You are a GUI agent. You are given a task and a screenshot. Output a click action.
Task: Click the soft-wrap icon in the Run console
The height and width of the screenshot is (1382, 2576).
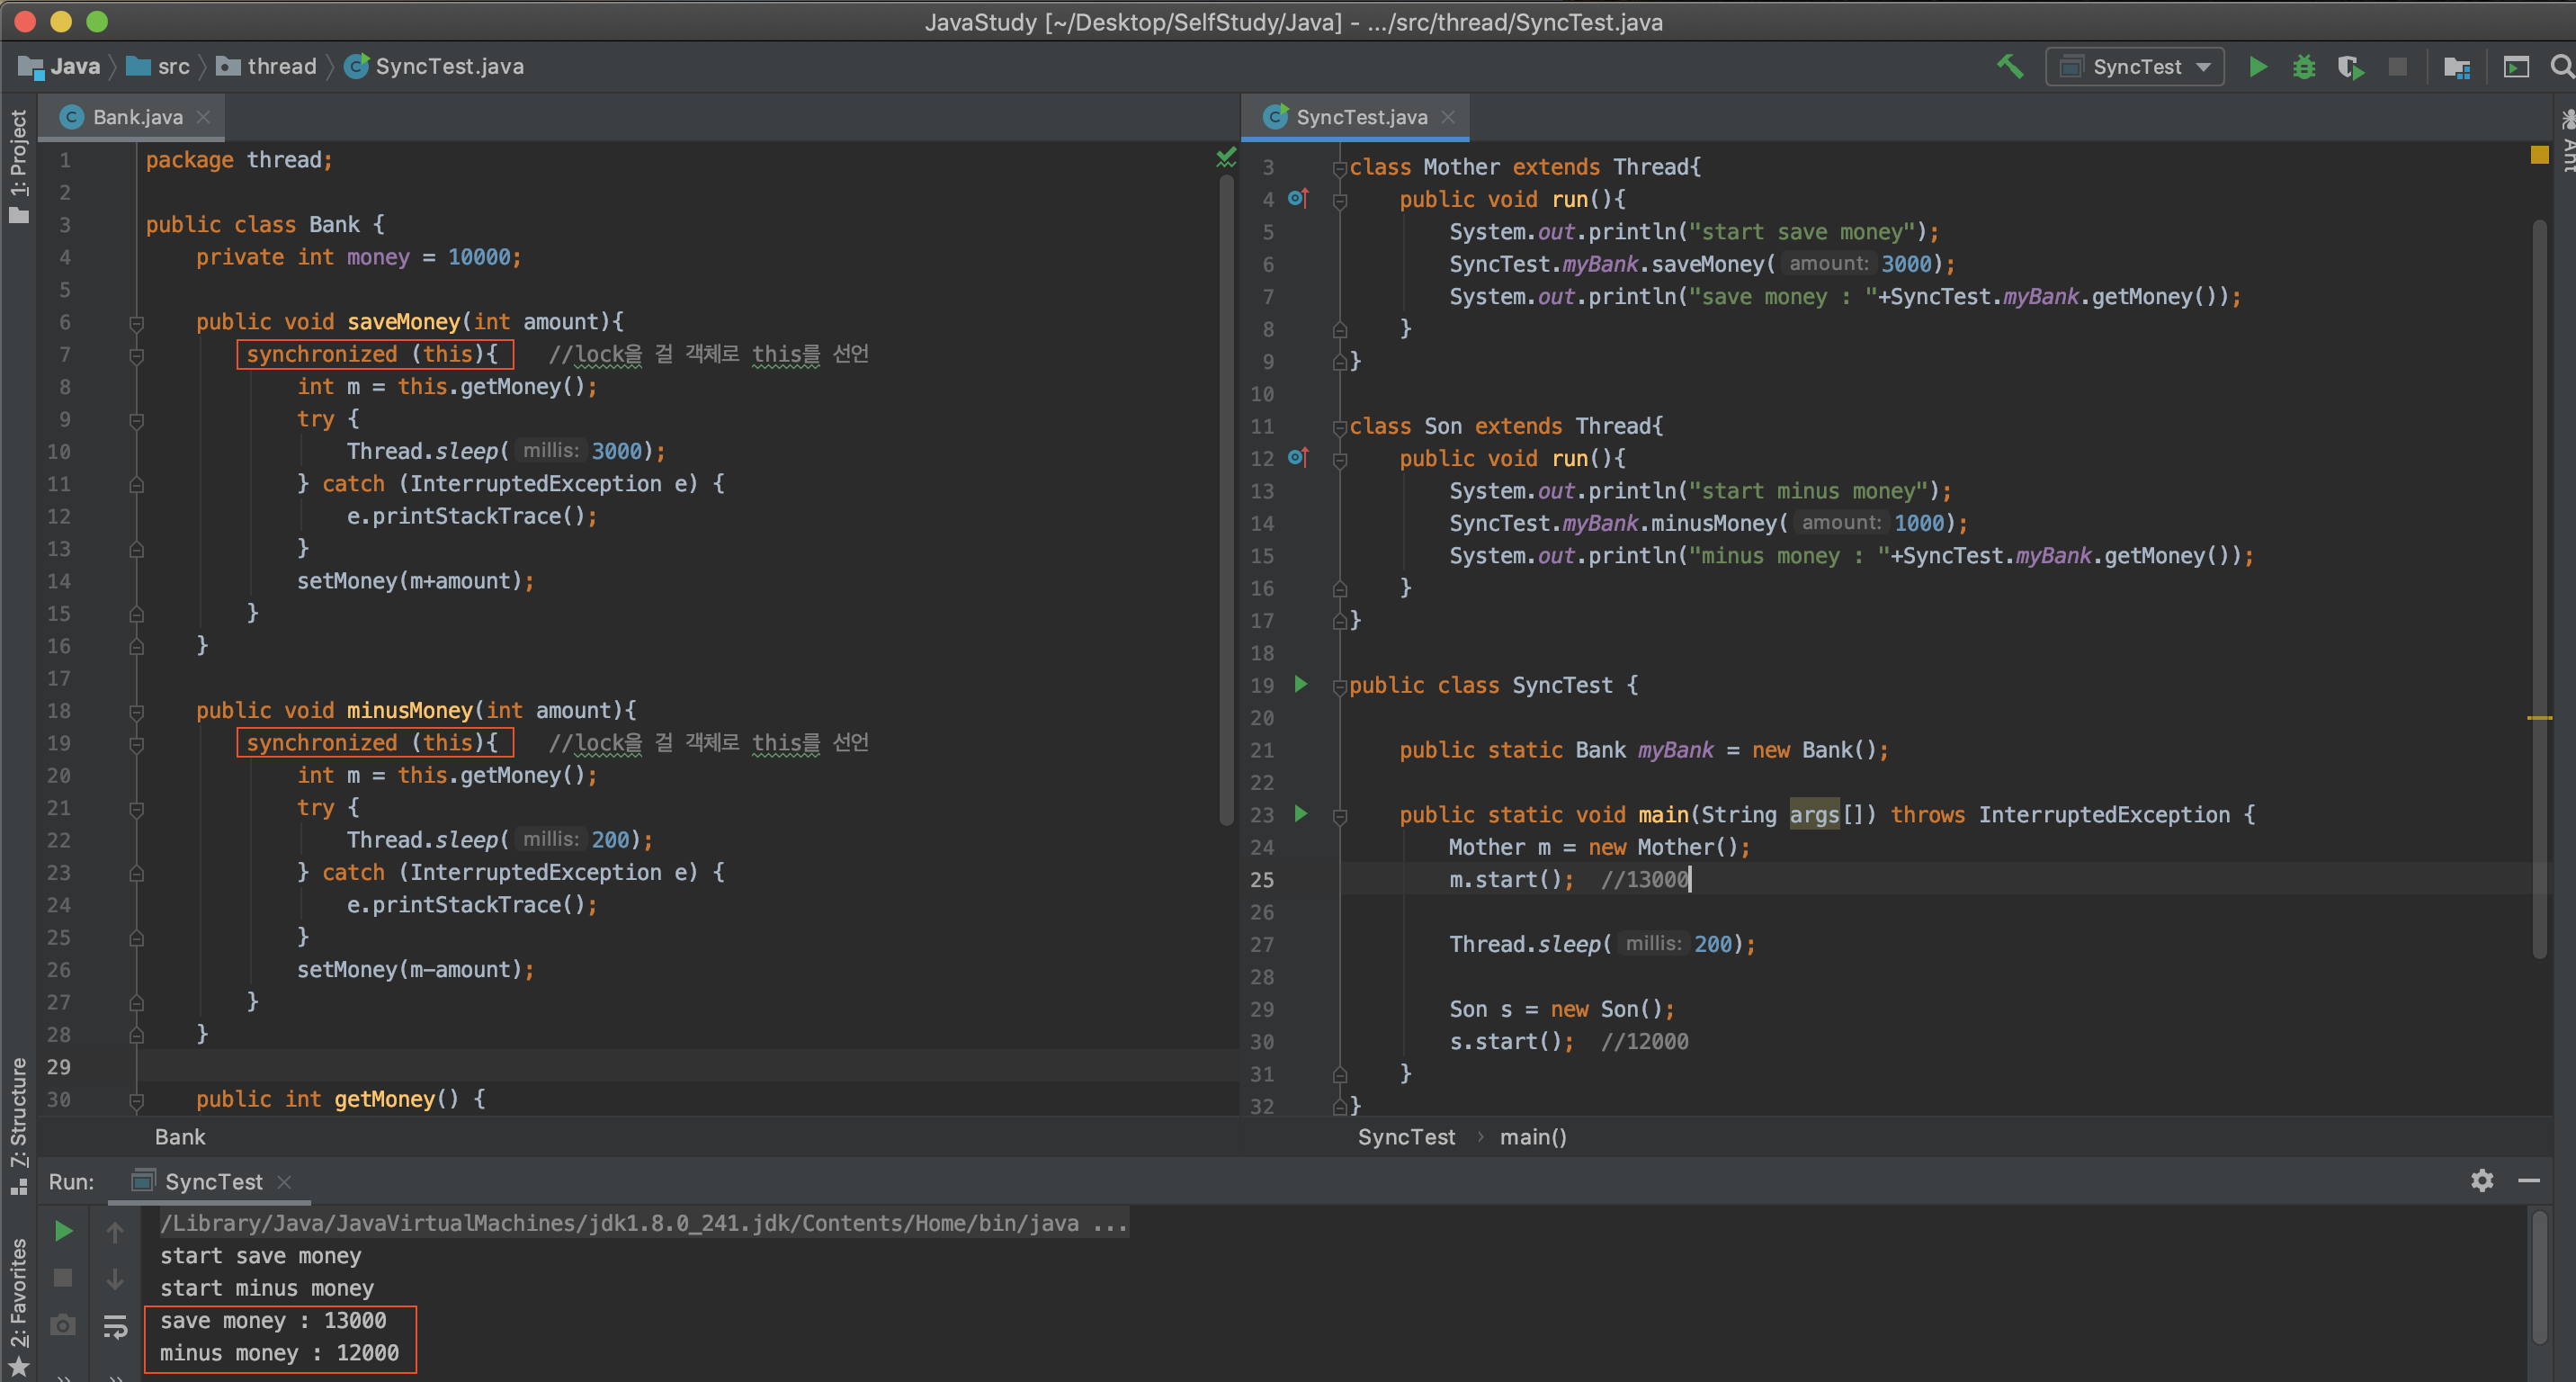[x=115, y=1326]
